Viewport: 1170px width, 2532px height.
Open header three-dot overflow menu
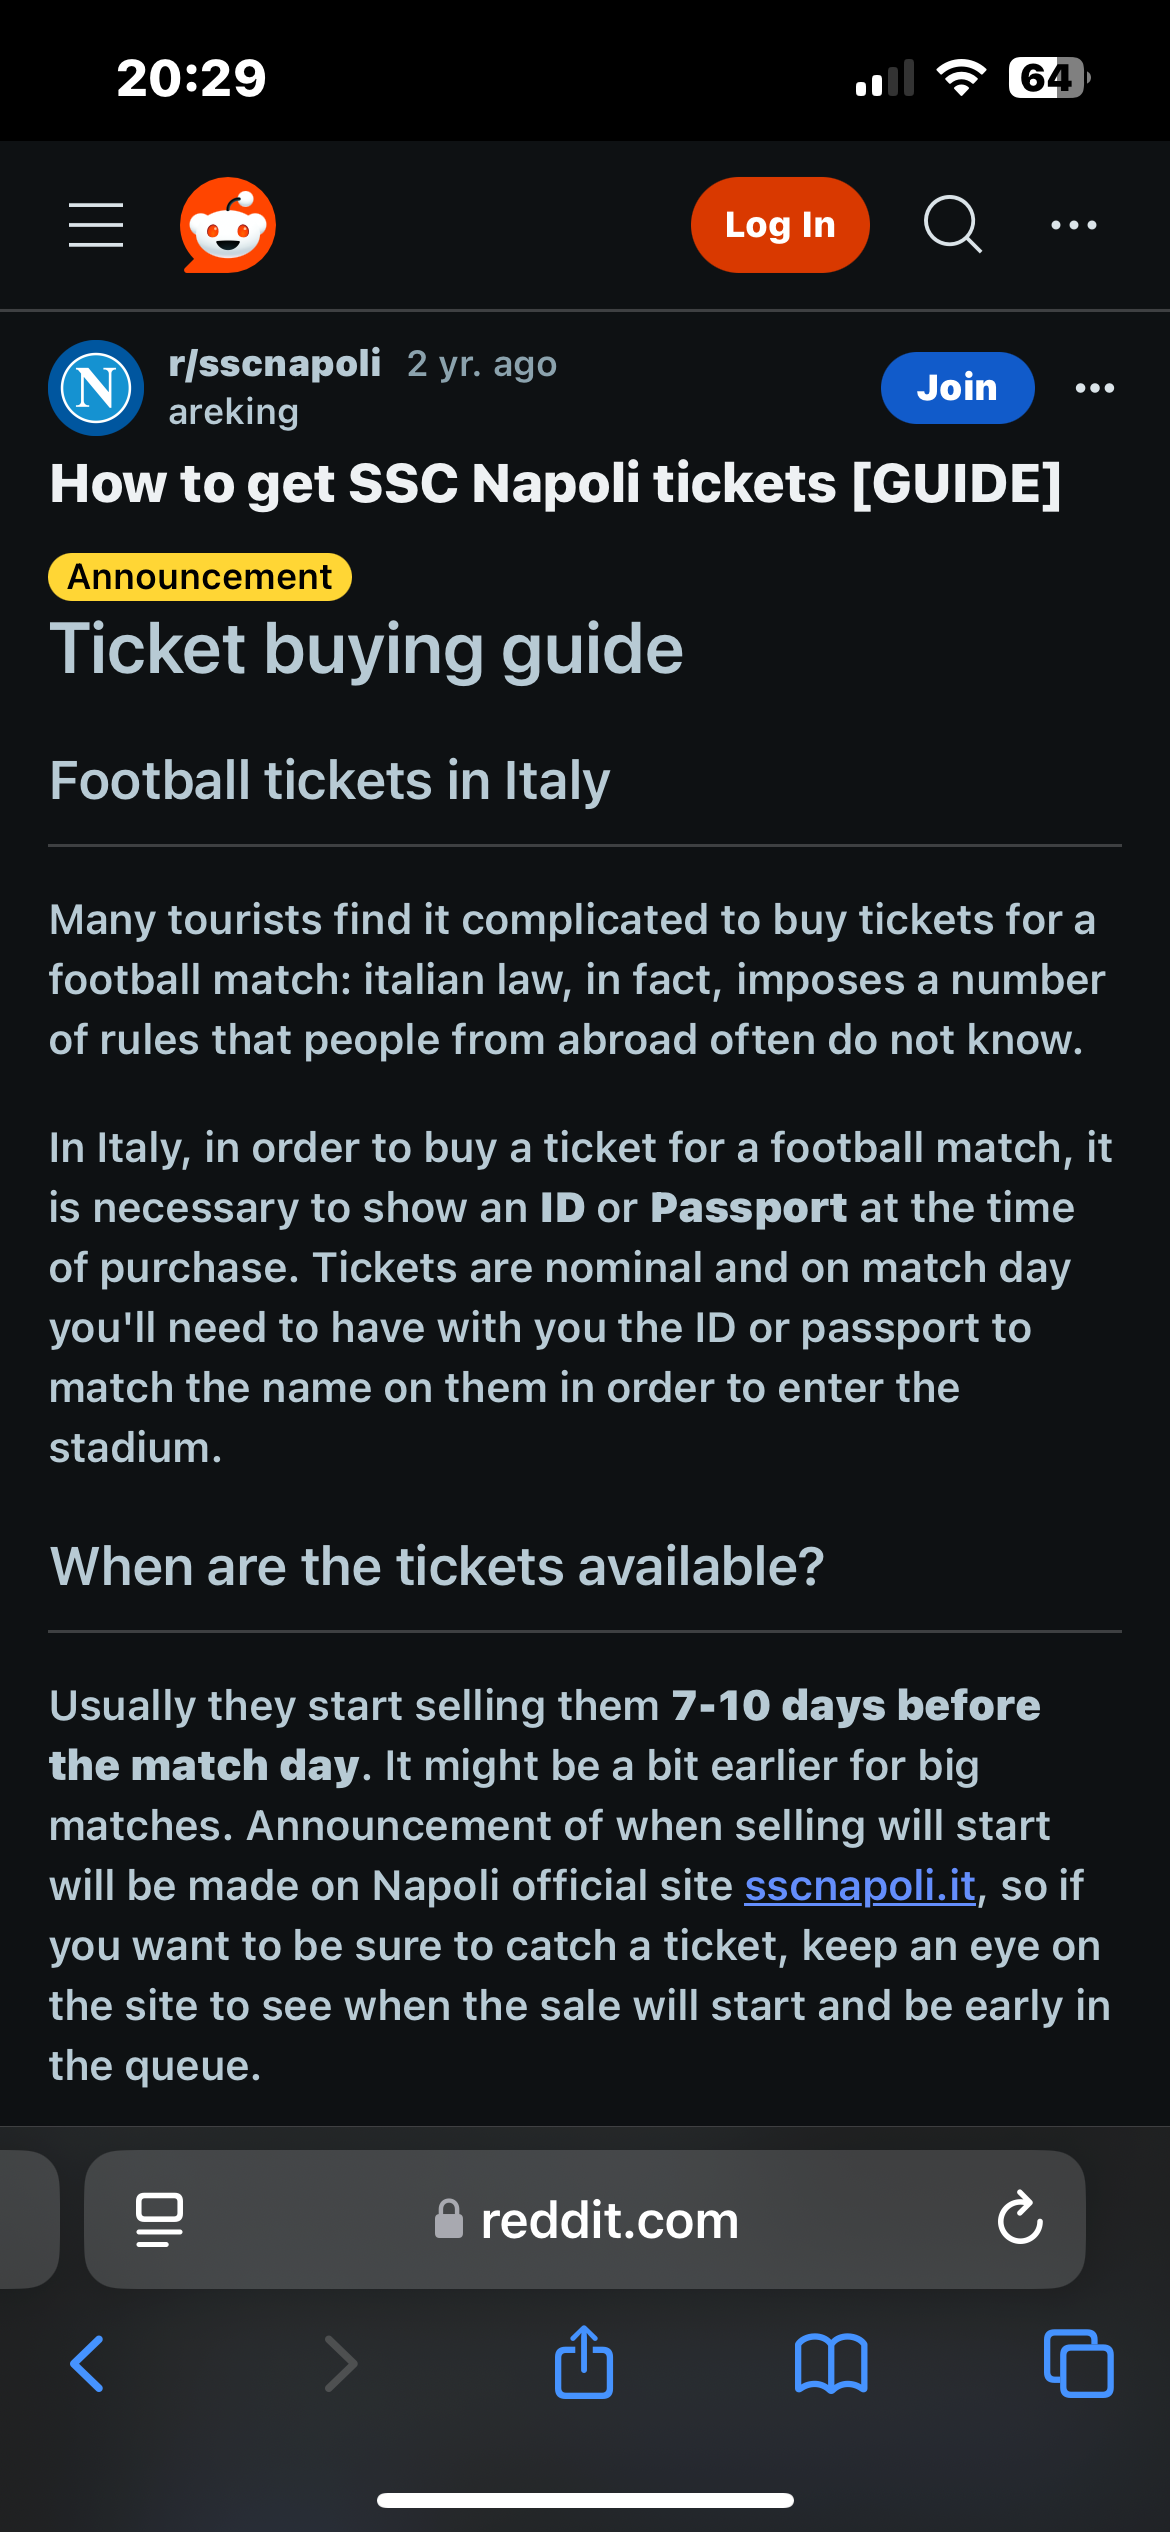tap(1074, 225)
